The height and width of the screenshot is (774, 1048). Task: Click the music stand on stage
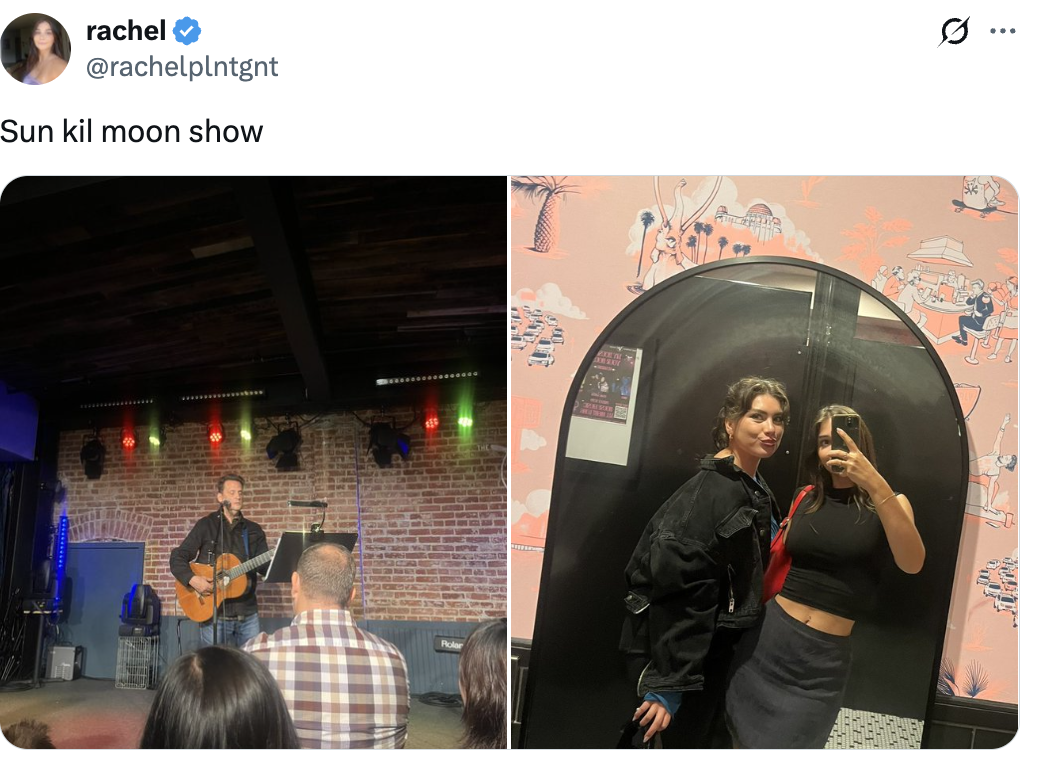pyautogui.click(x=309, y=554)
